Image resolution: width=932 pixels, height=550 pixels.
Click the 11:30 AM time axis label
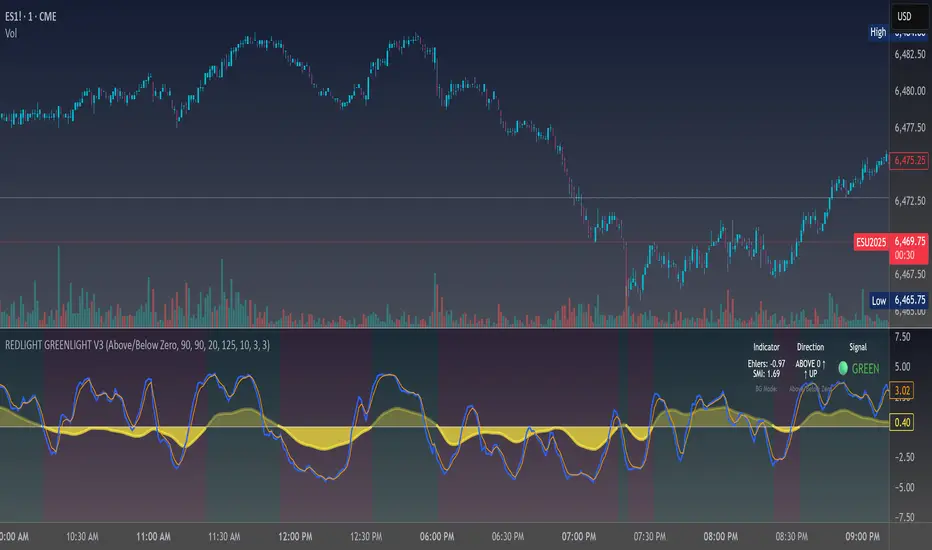[x=224, y=536]
